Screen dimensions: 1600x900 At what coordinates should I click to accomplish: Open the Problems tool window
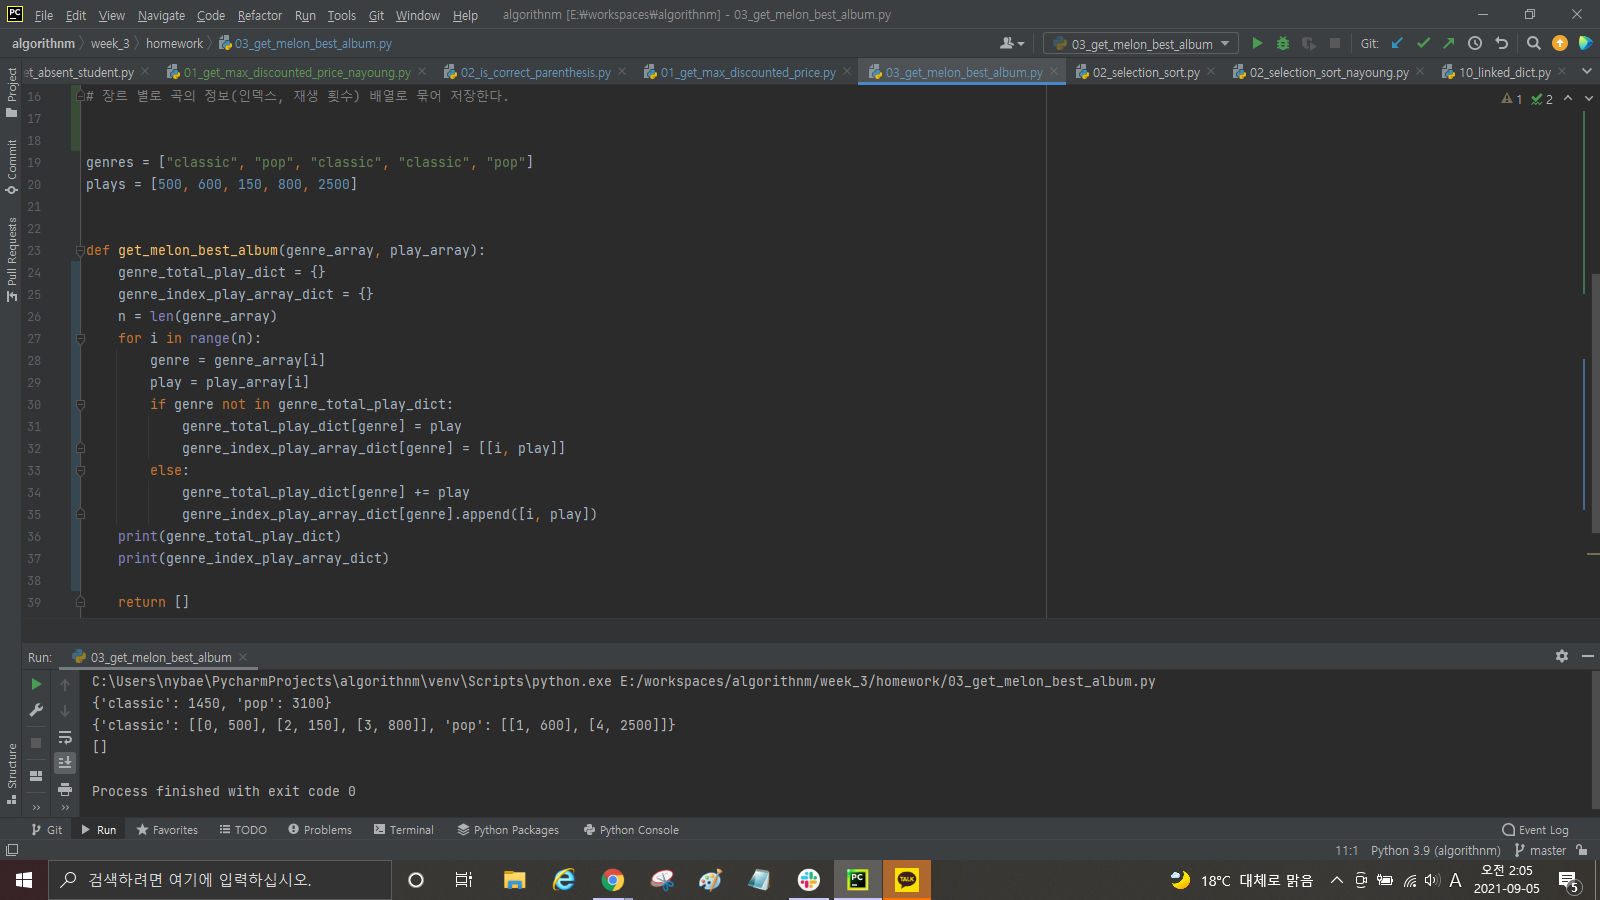320,830
